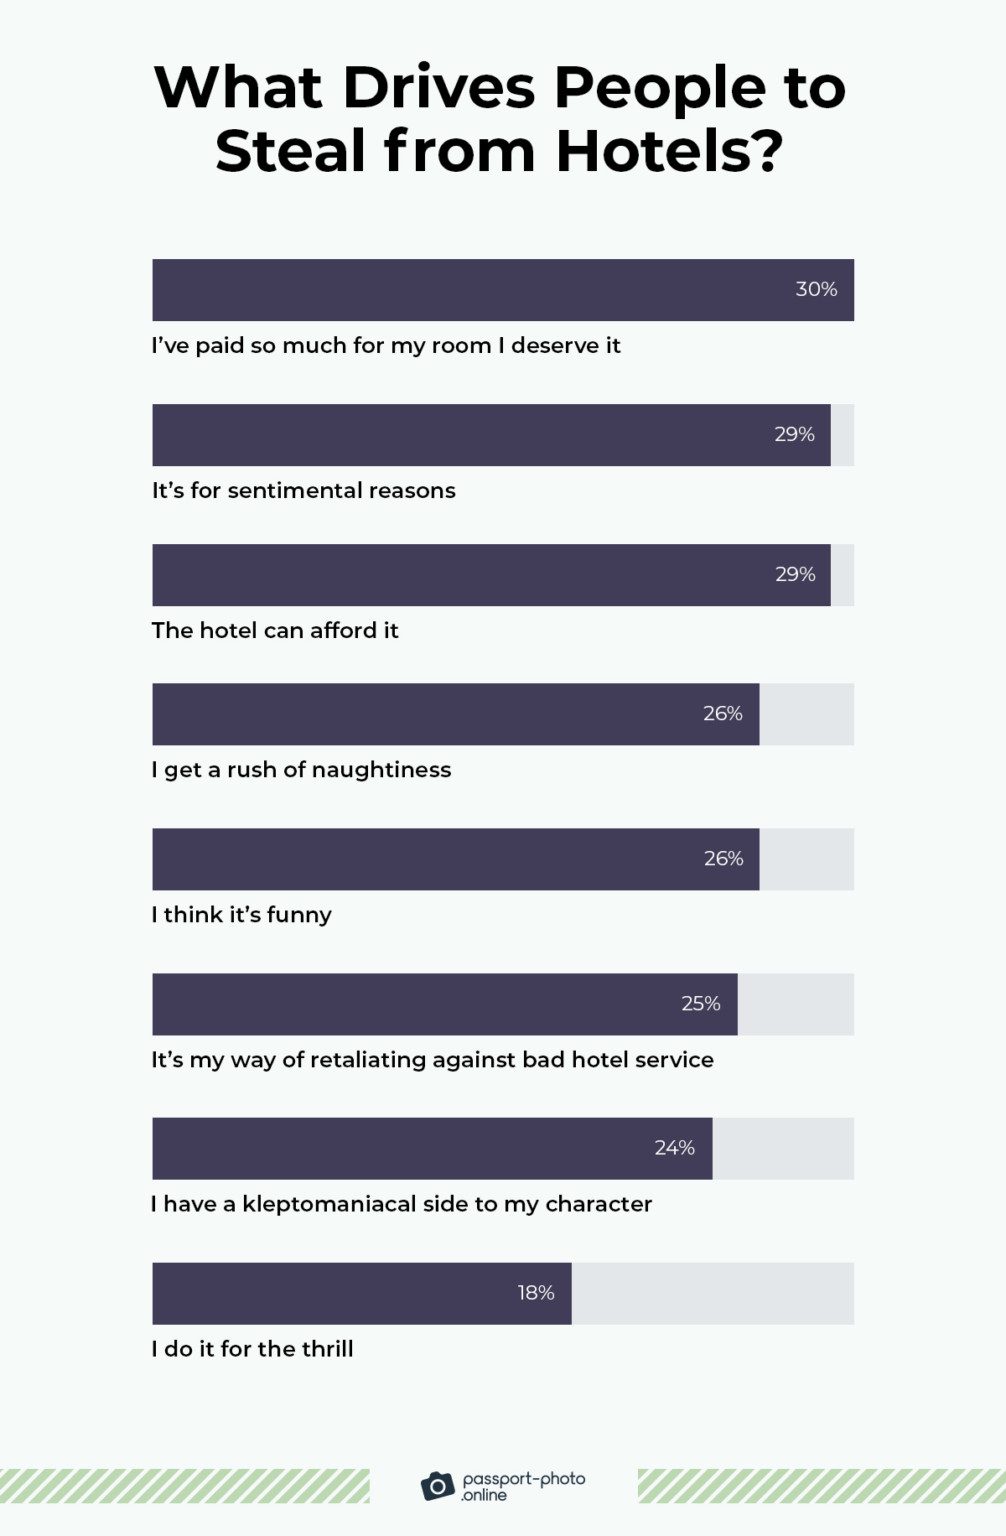
Task: Click the "retaliating against bad hotel service" label
Action: 432,1060
